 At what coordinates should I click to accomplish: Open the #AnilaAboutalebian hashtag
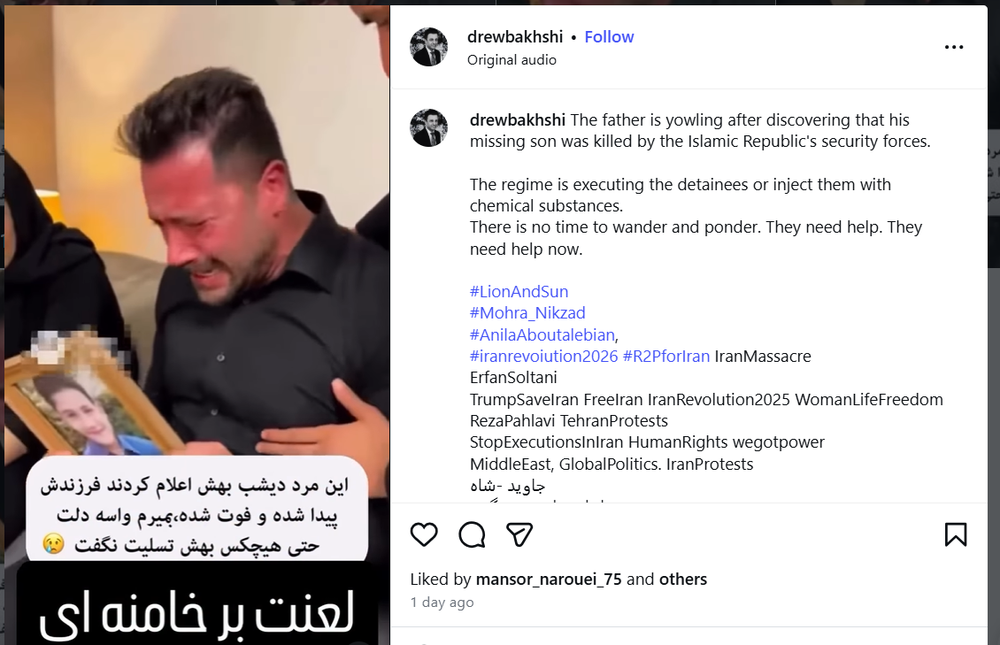[x=542, y=335]
